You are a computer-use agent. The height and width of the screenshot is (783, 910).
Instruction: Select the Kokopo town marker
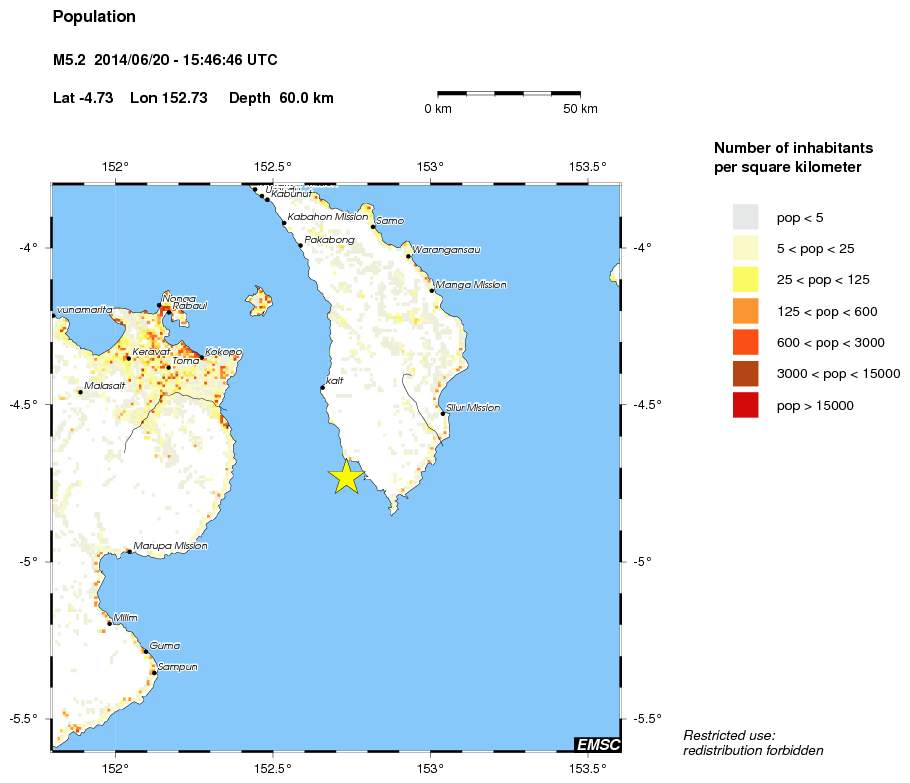coord(202,357)
